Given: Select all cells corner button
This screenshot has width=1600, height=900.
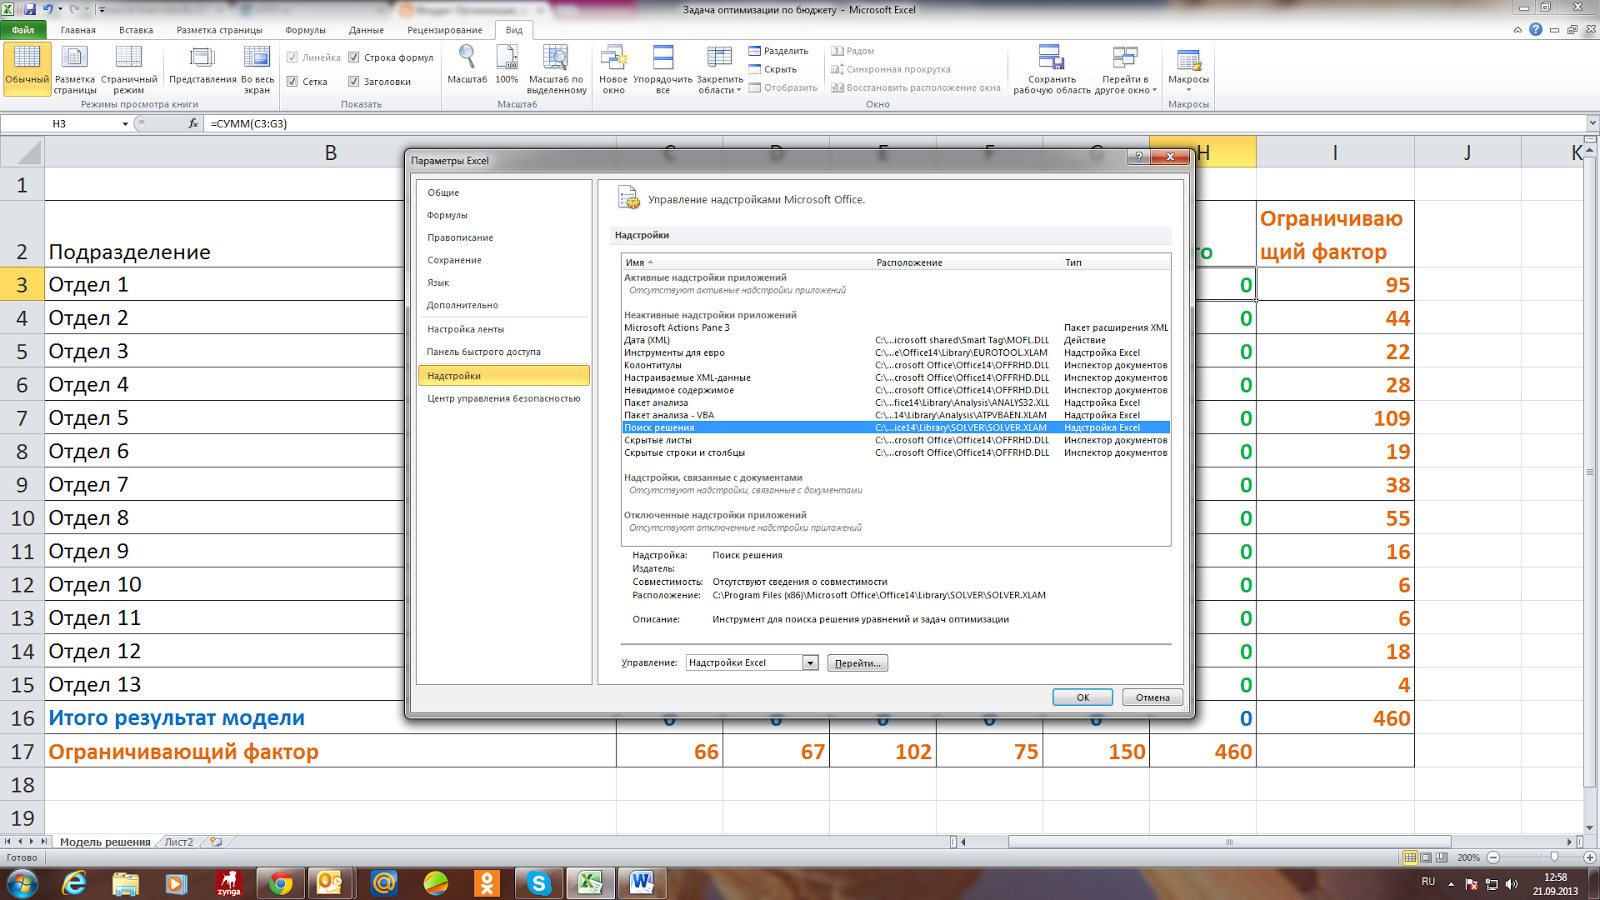Looking at the screenshot, I should (22, 152).
